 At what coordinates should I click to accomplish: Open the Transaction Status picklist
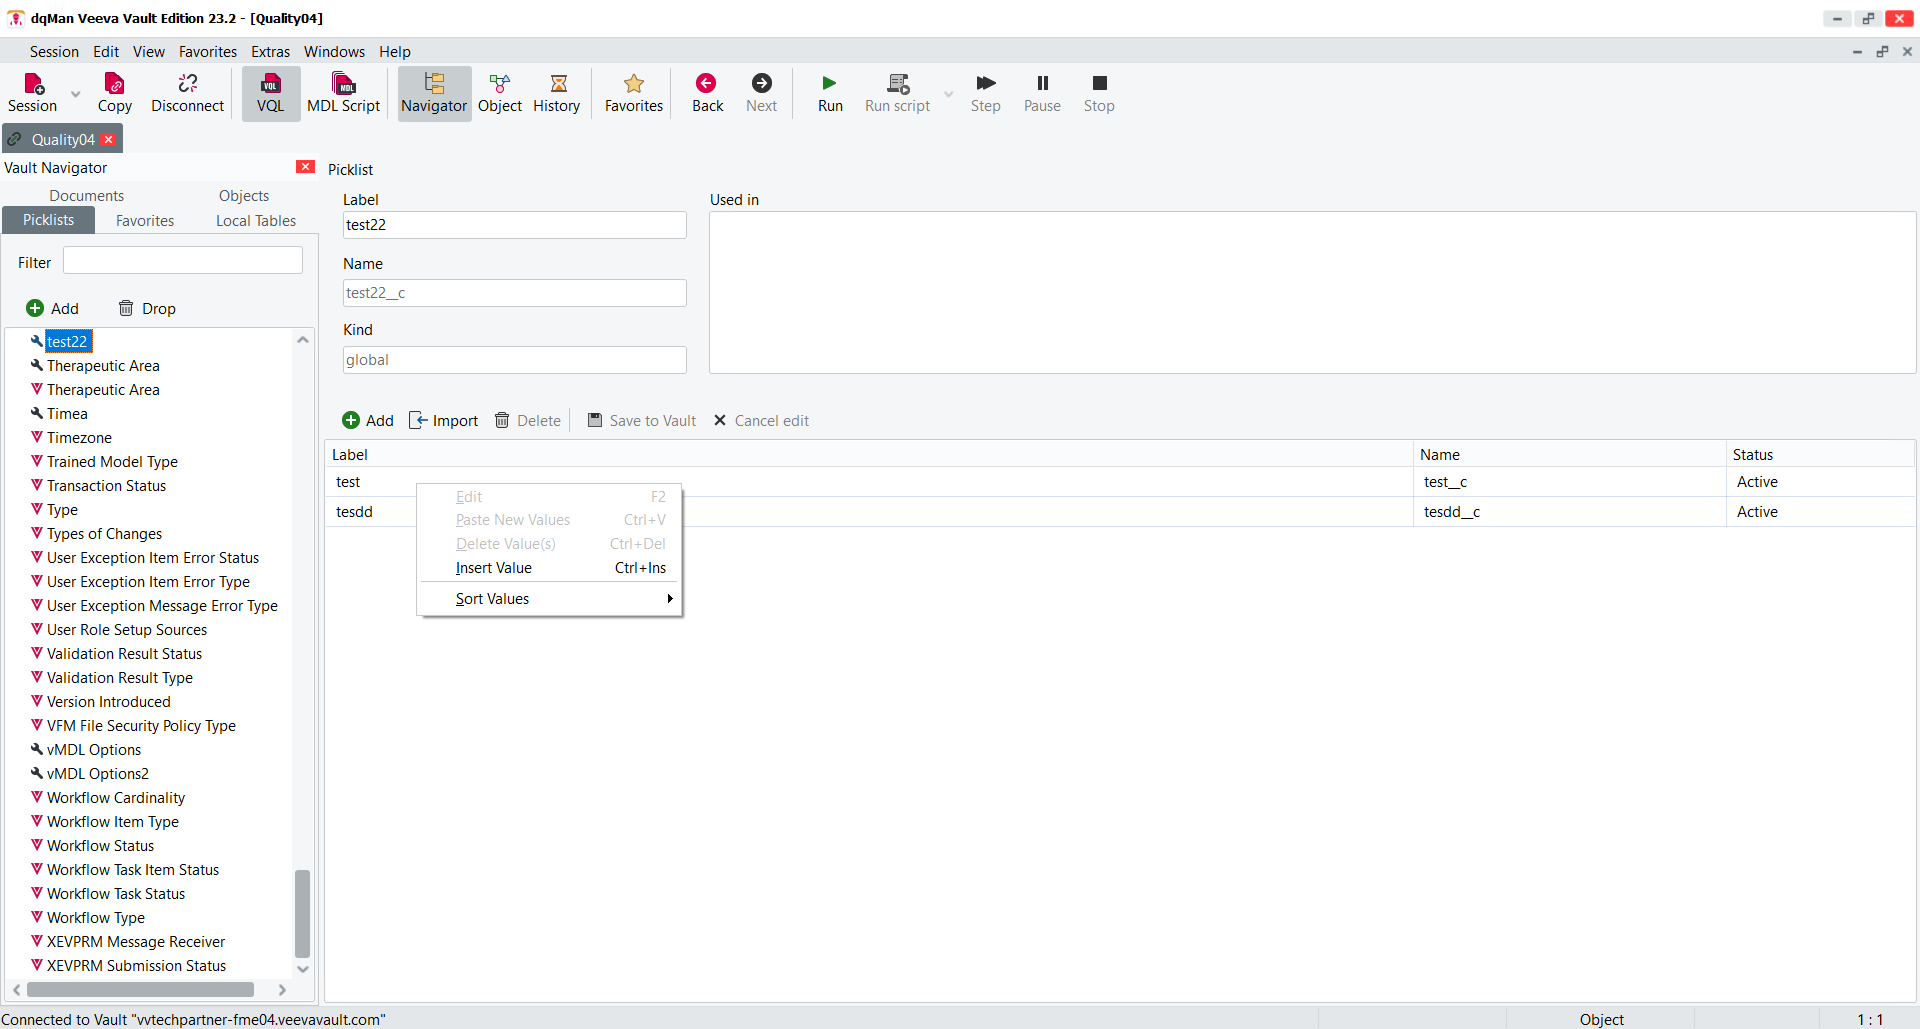(x=106, y=486)
